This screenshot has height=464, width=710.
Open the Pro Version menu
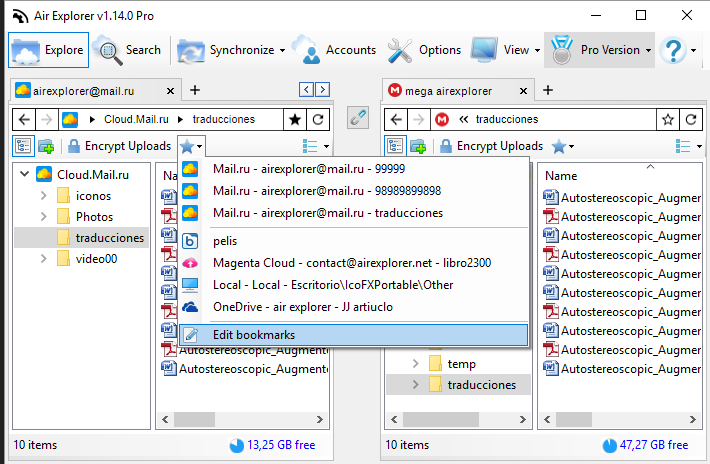600,50
